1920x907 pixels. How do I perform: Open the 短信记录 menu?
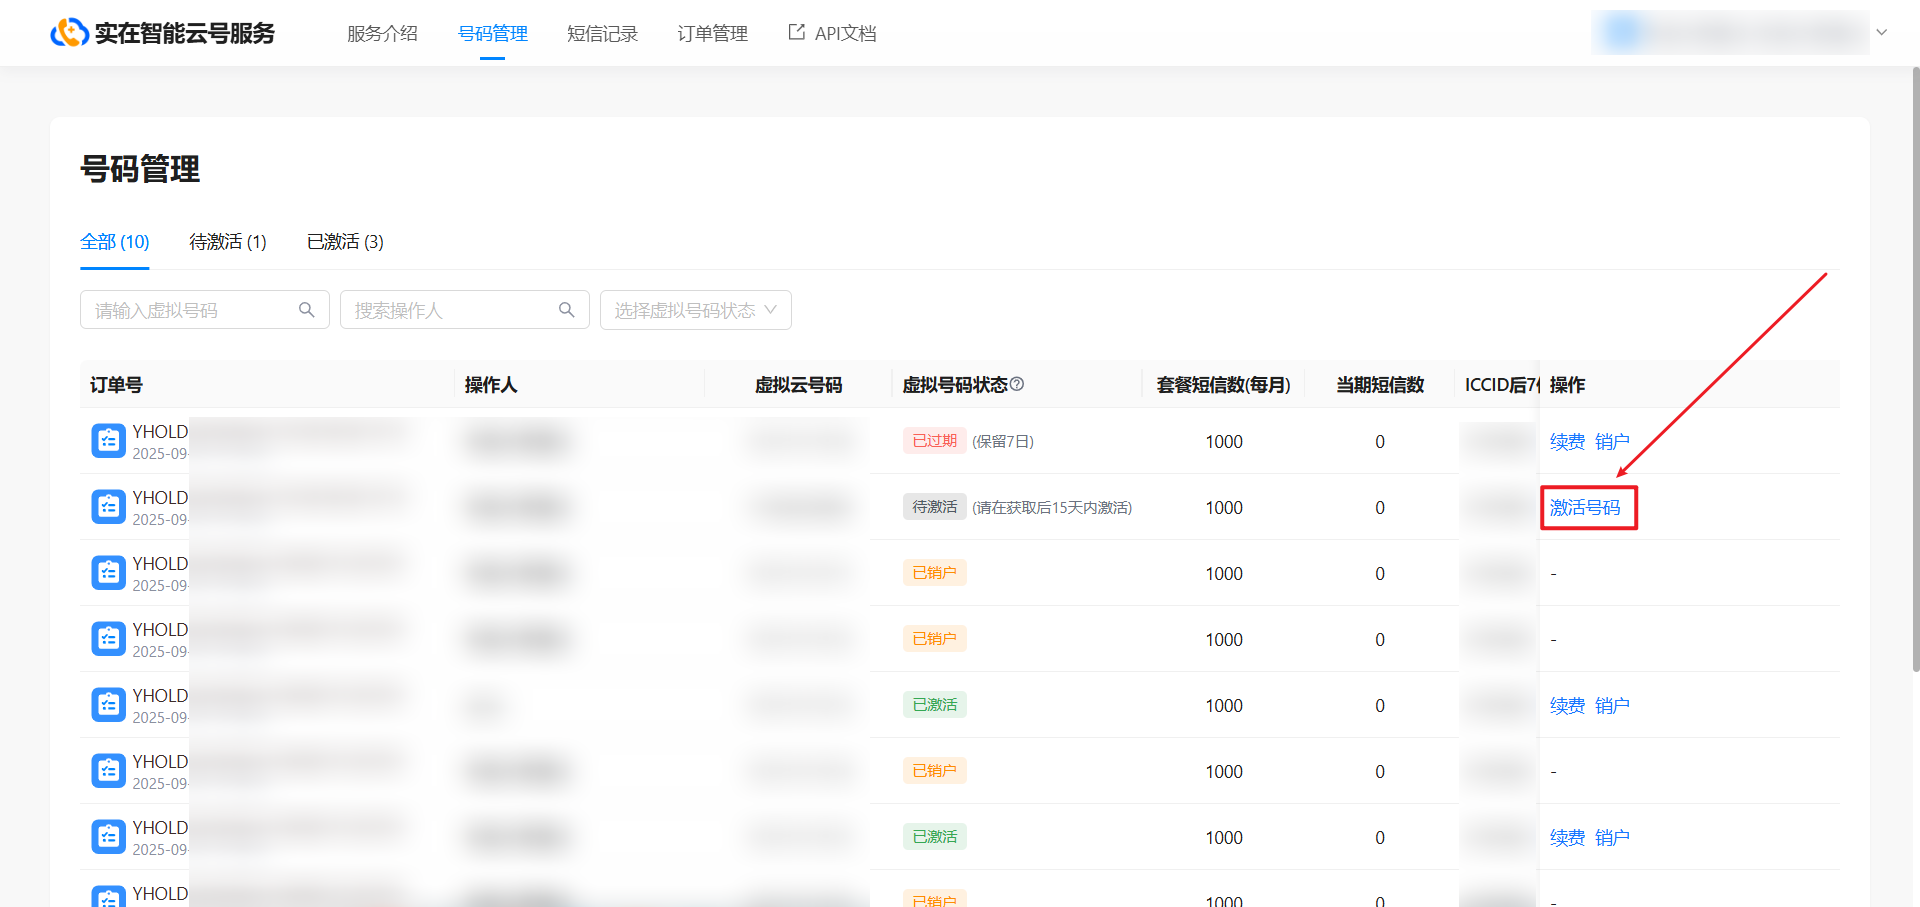pyautogui.click(x=602, y=34)
